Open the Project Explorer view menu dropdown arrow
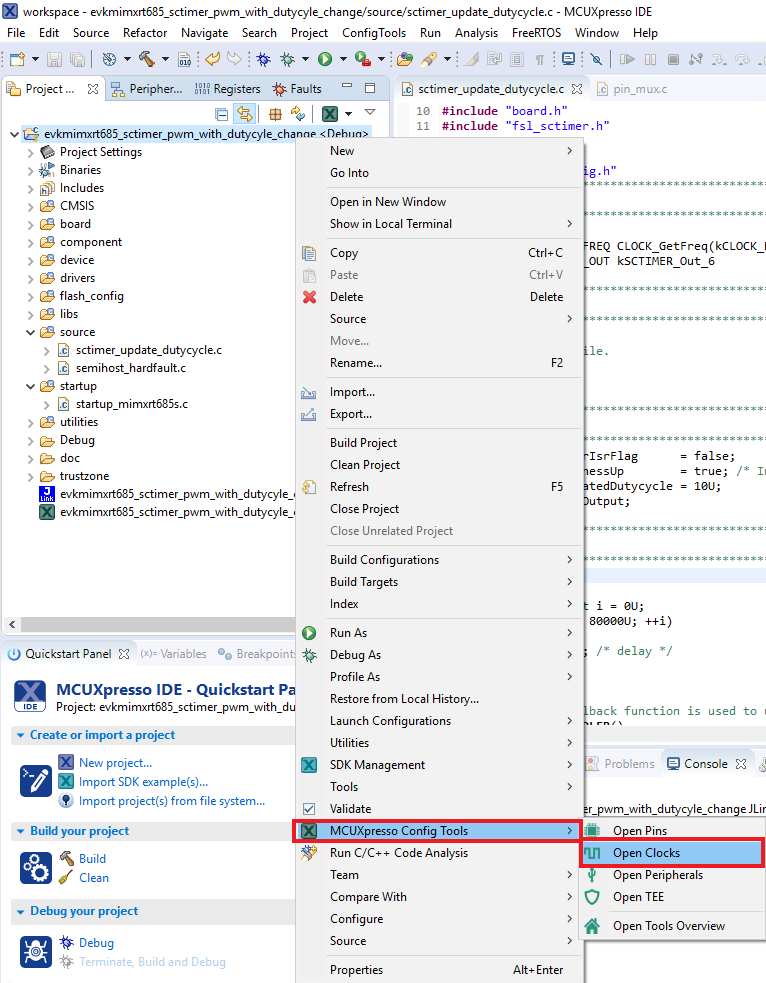This screenshot has width=766, height=983. [370, 113]
